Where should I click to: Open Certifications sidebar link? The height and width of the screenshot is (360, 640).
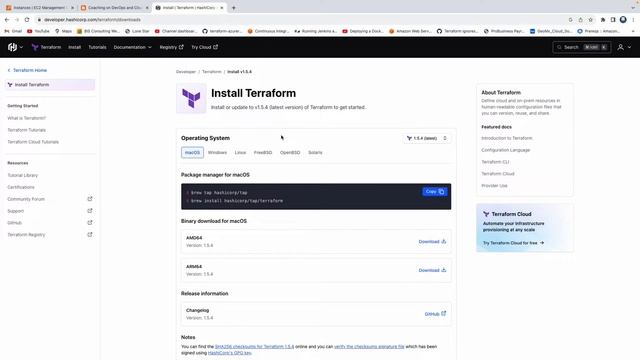[21, 187]
